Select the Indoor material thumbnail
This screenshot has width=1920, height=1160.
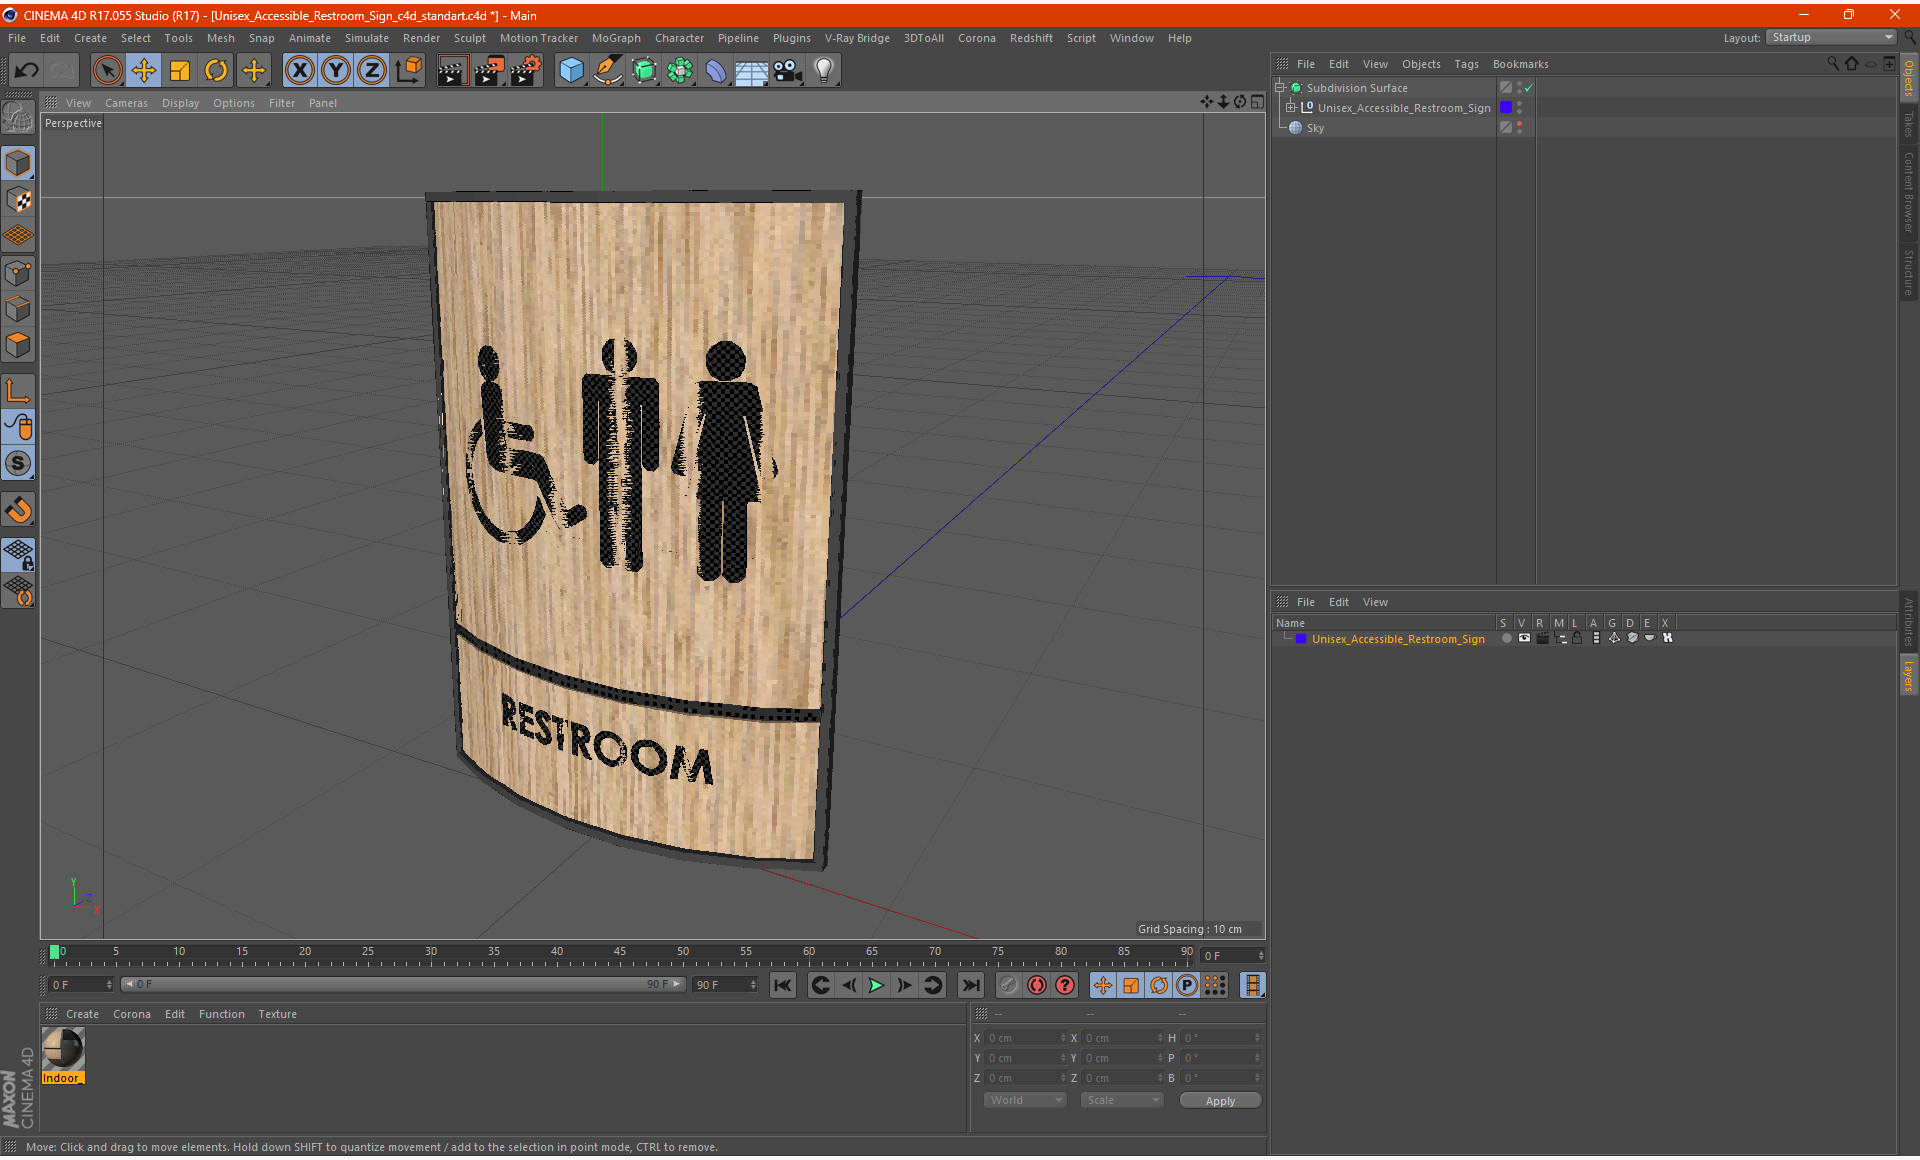[x=63, y=1050]
